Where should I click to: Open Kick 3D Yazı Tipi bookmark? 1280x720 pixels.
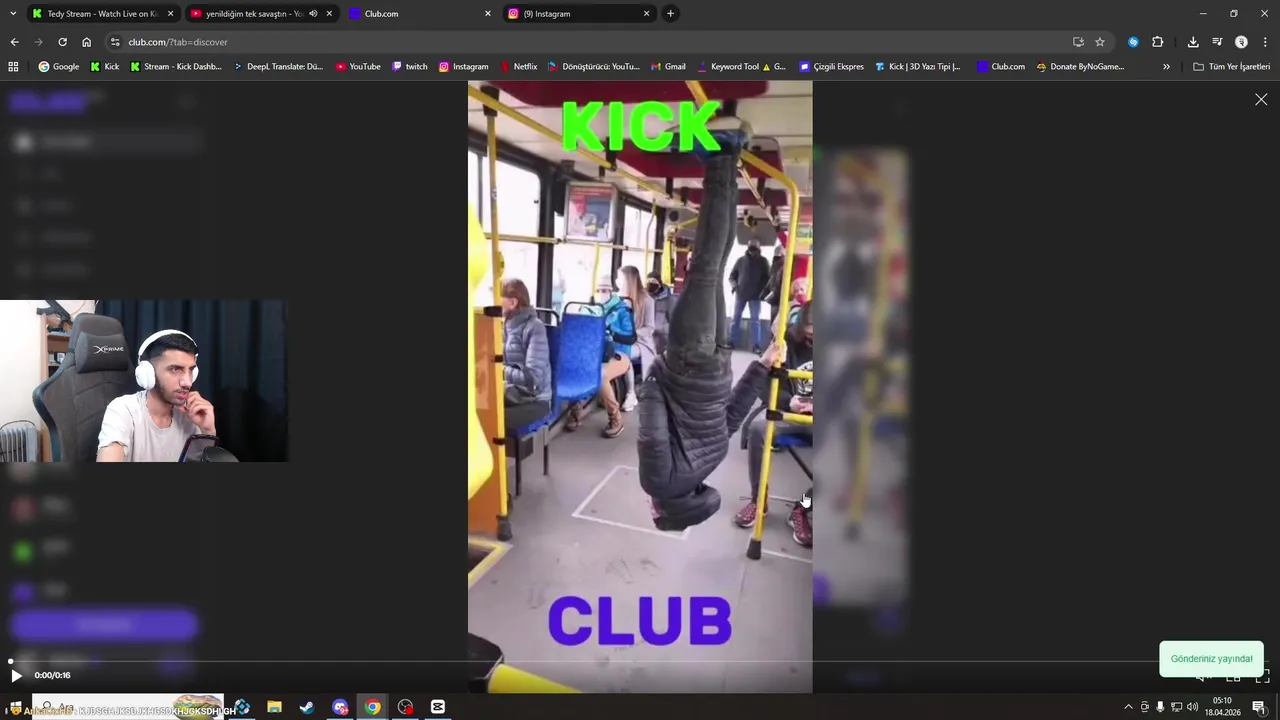[918, 67]
